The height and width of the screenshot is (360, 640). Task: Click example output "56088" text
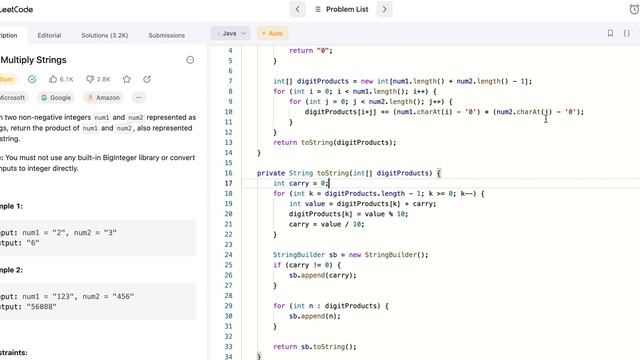coord(42,307)
